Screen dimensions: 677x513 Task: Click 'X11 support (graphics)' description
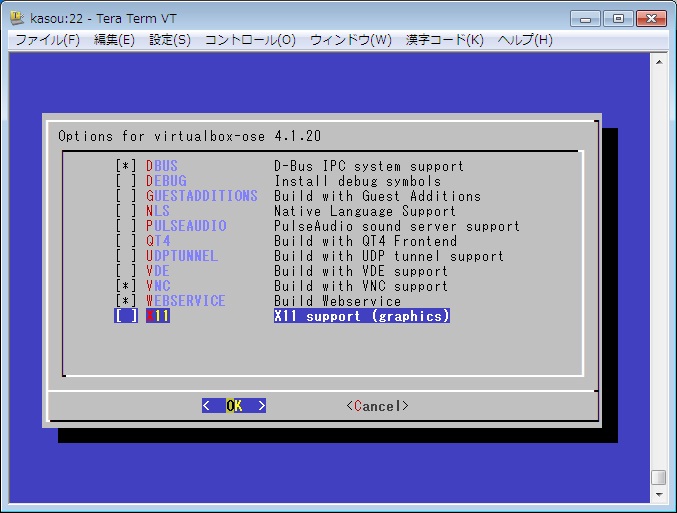[362, 316]
